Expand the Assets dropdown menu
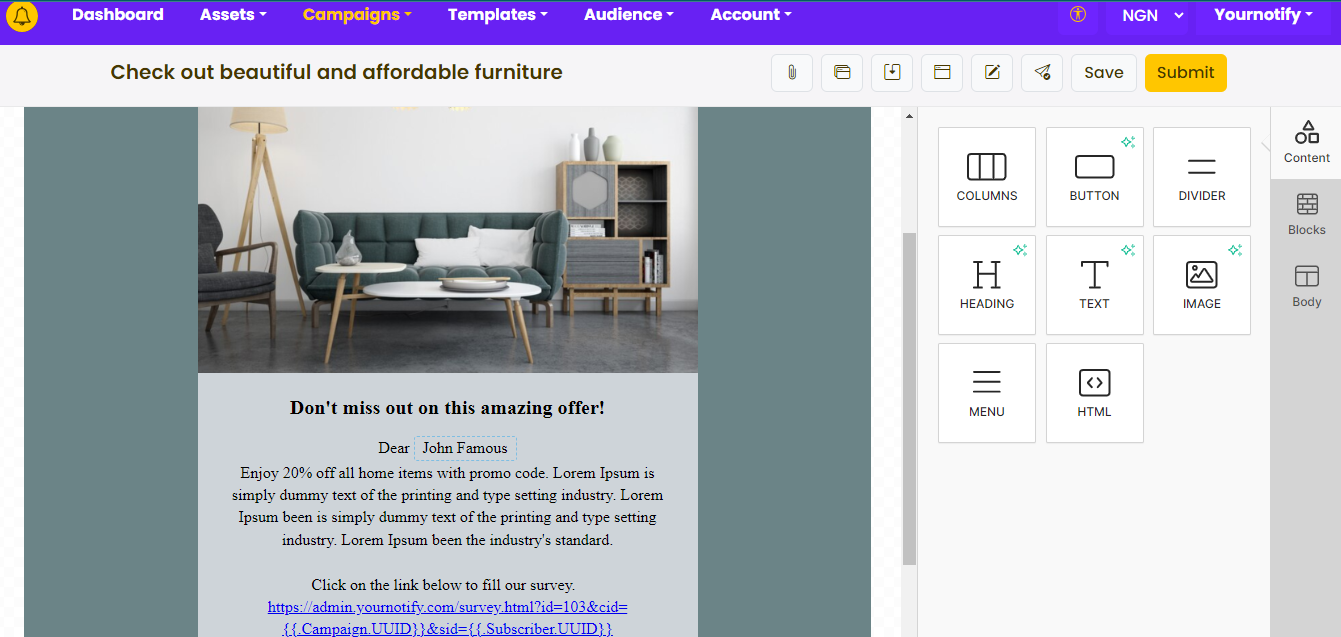 coord(233,15)
